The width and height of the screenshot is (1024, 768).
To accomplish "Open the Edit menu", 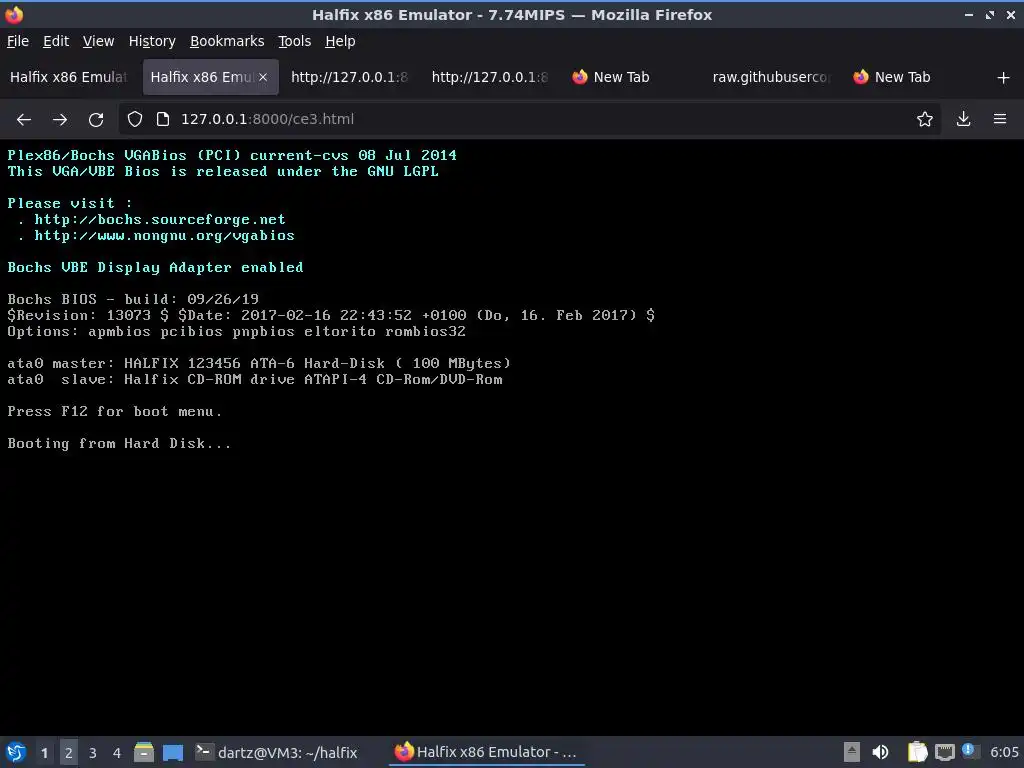I will coord(56,41).
